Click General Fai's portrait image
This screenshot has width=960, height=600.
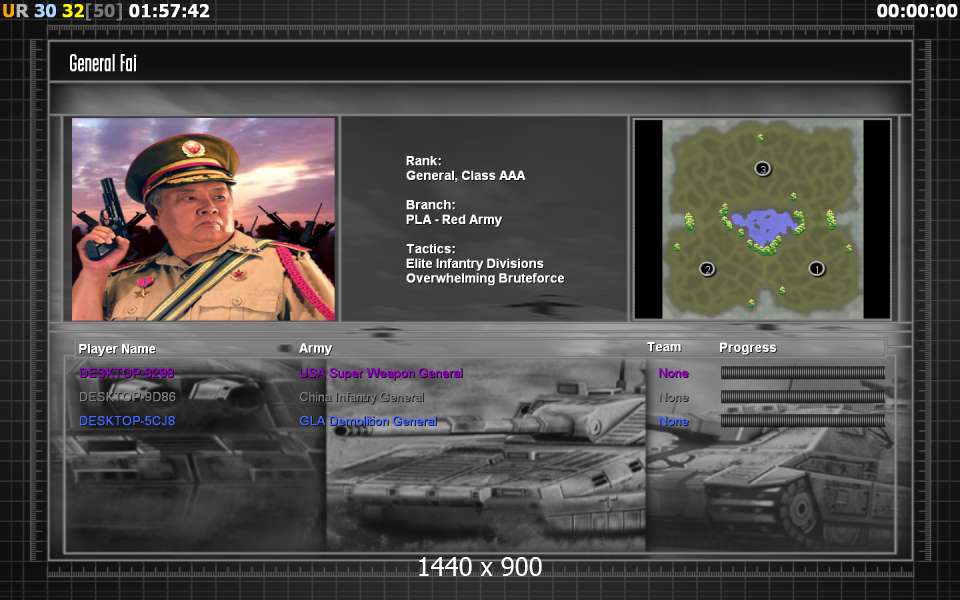click(x=203, y=219)
